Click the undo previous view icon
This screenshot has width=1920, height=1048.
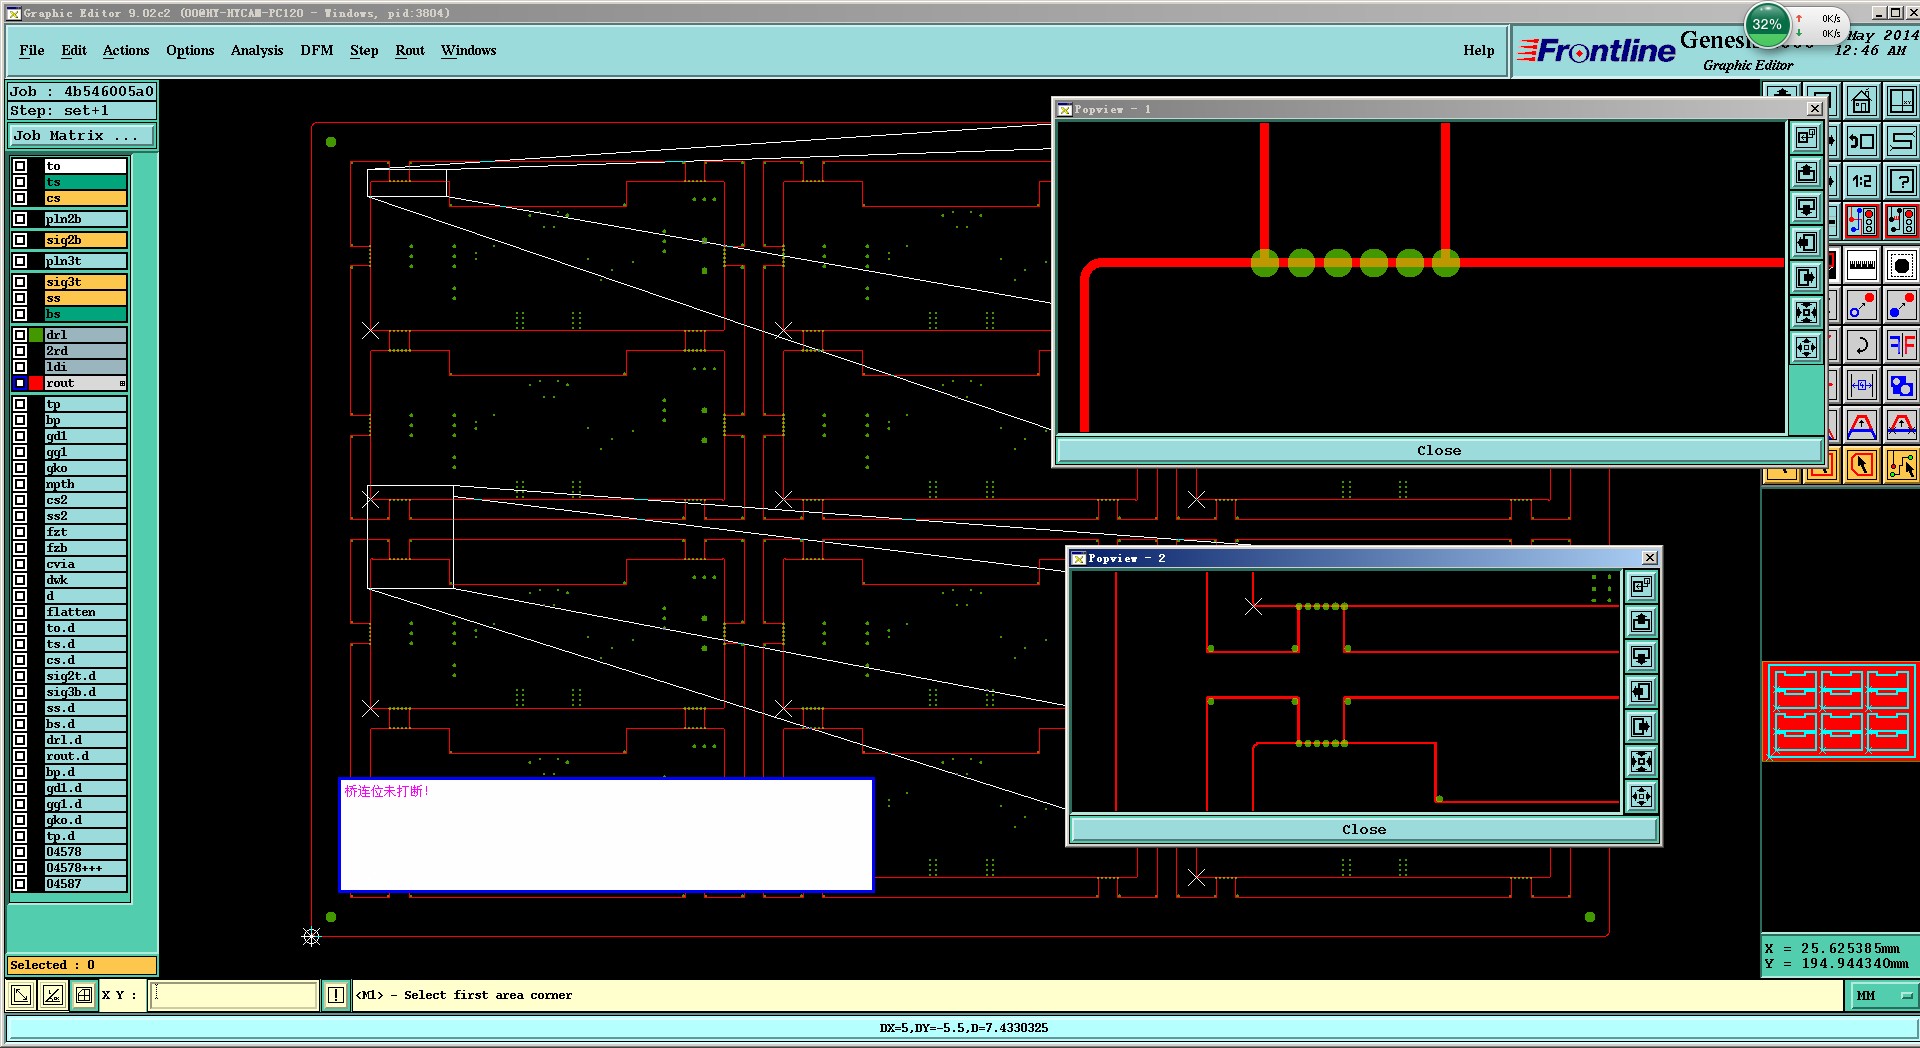tap(1861, 141)
